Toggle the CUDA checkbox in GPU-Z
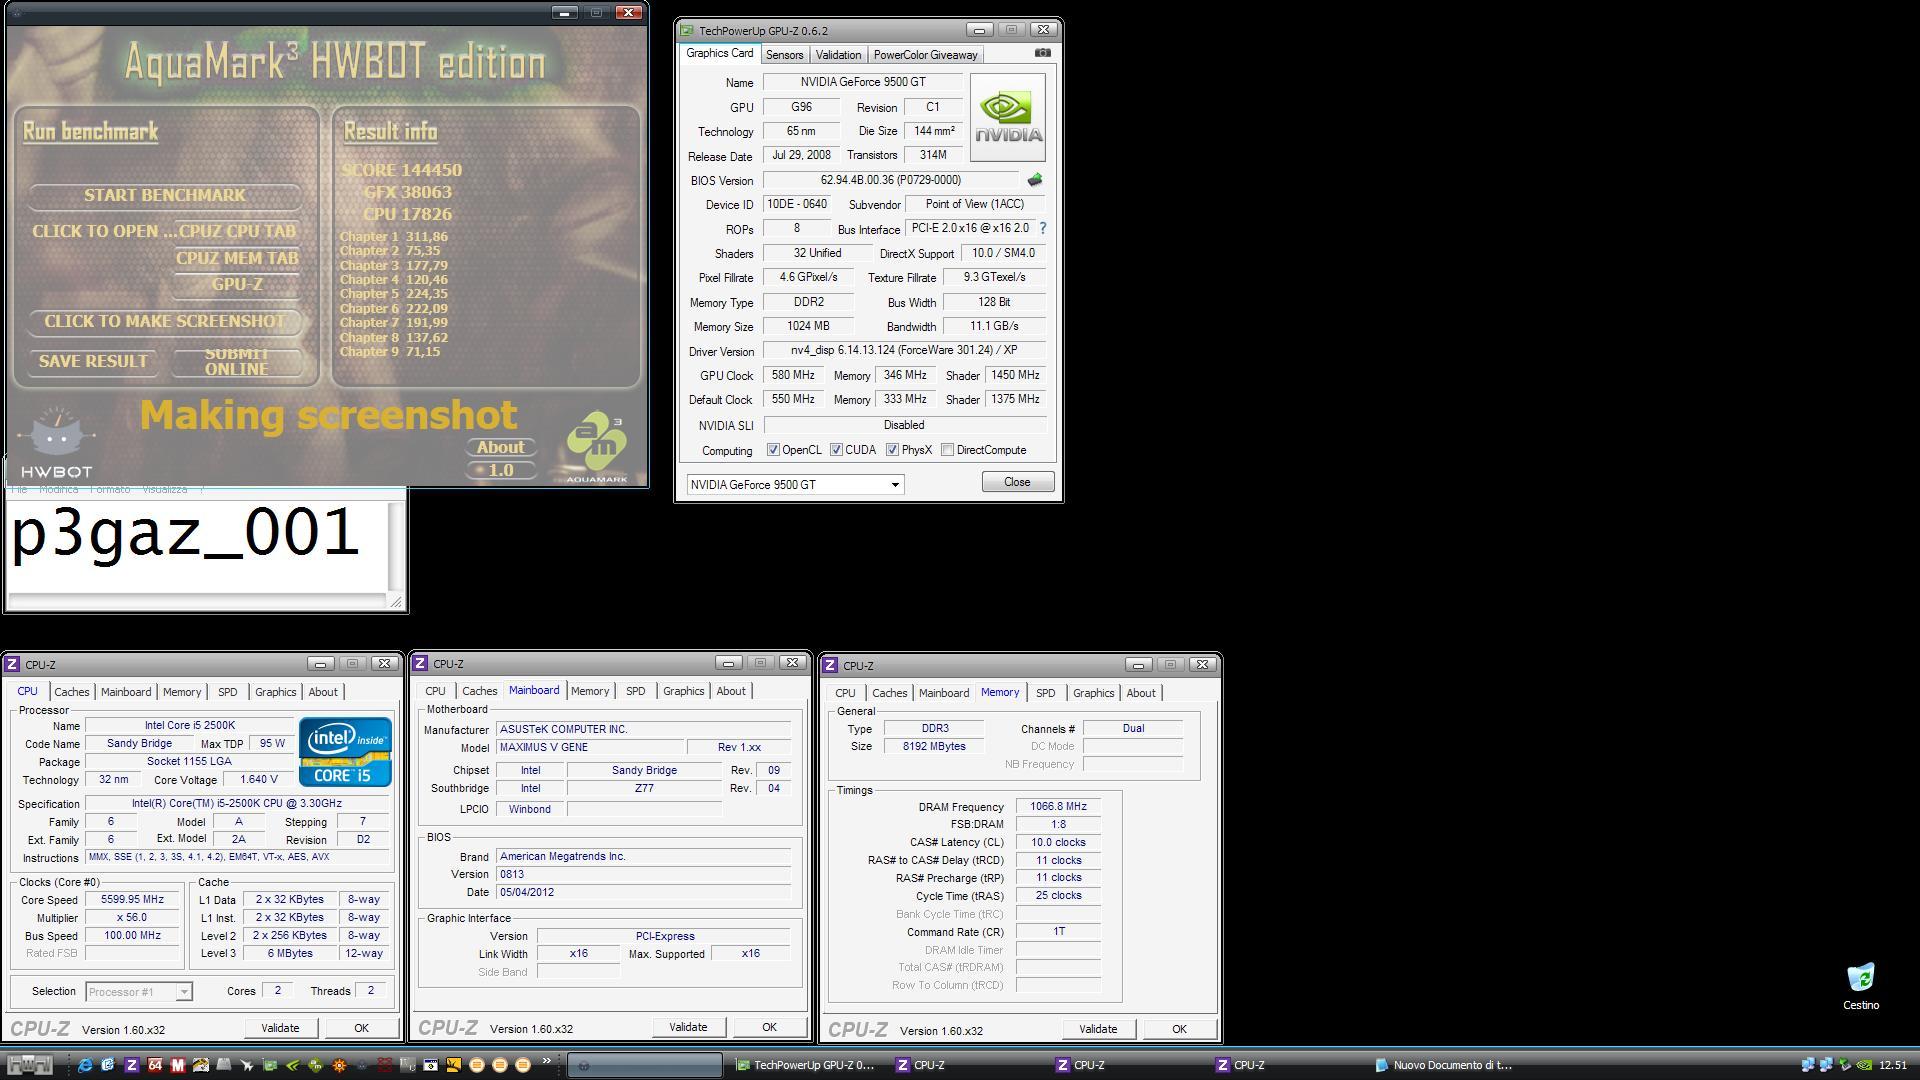 tap(836, 450)
